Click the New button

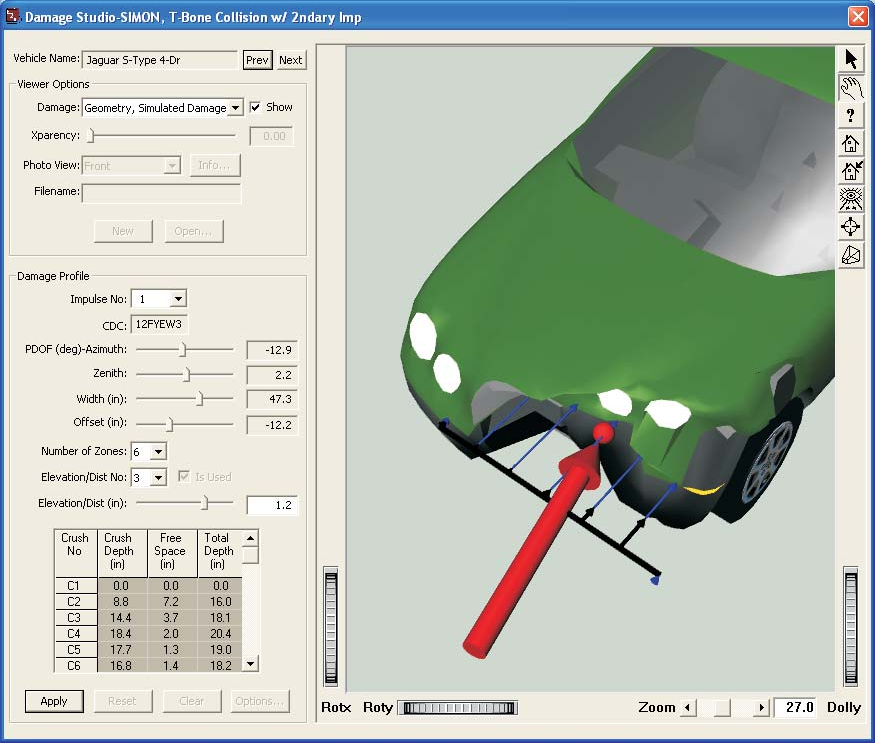(123, 231)
